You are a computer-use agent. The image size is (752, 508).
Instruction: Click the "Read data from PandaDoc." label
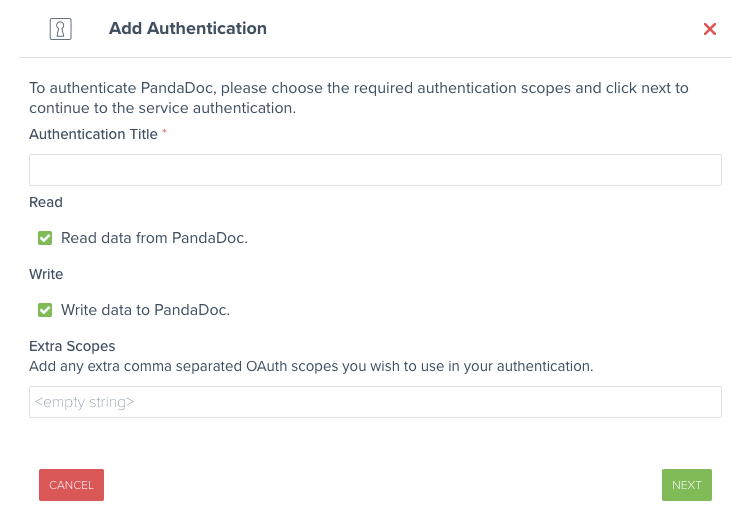[154, 238]
